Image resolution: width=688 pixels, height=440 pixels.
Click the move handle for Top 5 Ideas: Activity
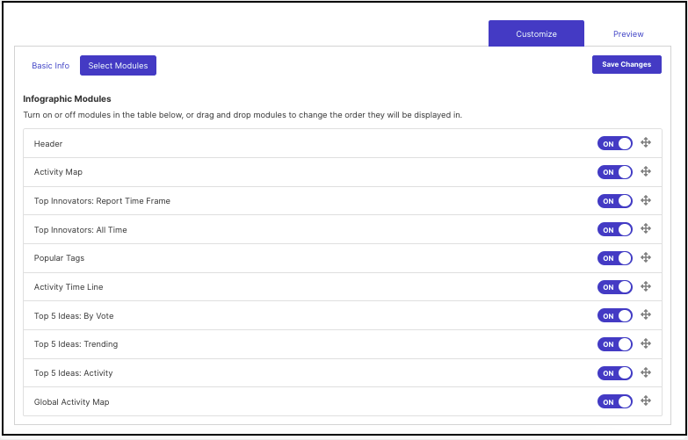[645, 372]
